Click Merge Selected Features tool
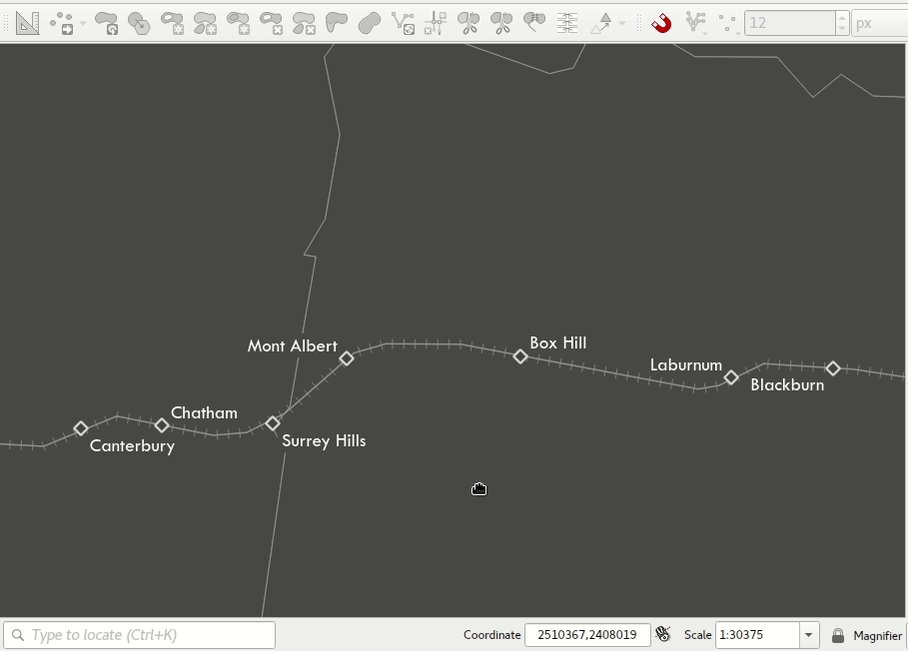 [x=534, y=23]
